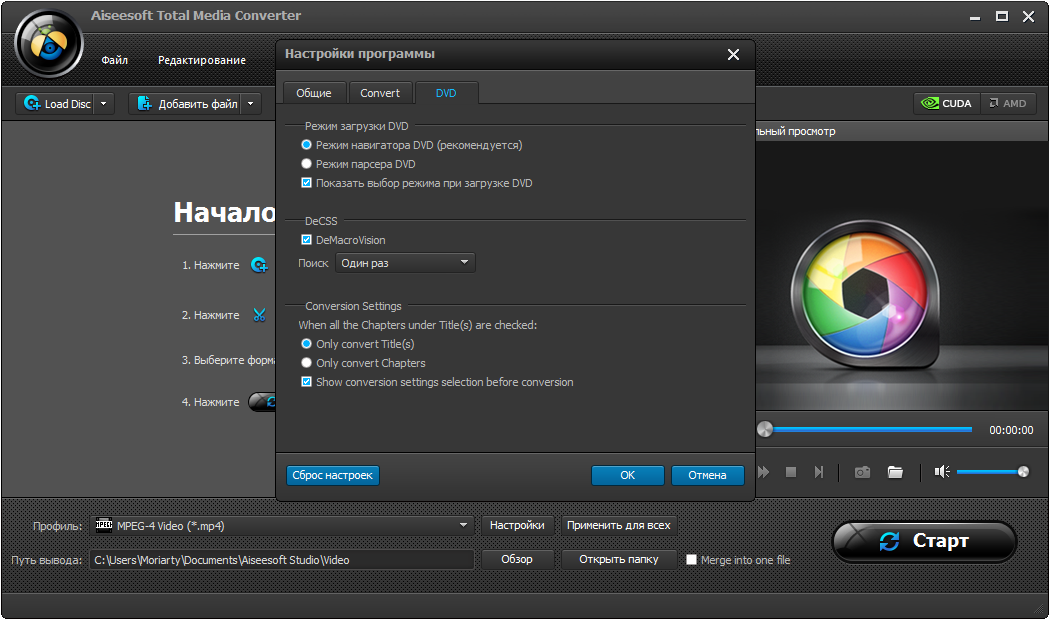Click the 'Сброс настроек' button
This screenshot has width=1050, height=620.
[333, 475]
